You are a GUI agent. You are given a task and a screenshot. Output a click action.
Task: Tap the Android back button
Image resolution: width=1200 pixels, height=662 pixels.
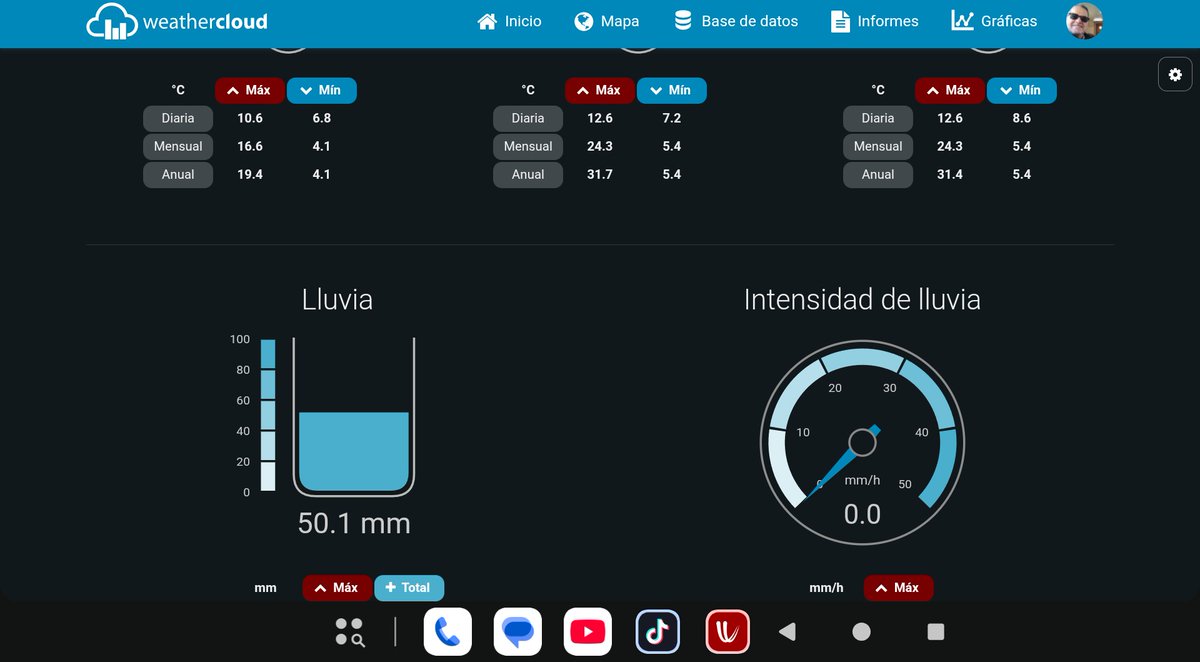pyautogui.click(x=788, y=632)
